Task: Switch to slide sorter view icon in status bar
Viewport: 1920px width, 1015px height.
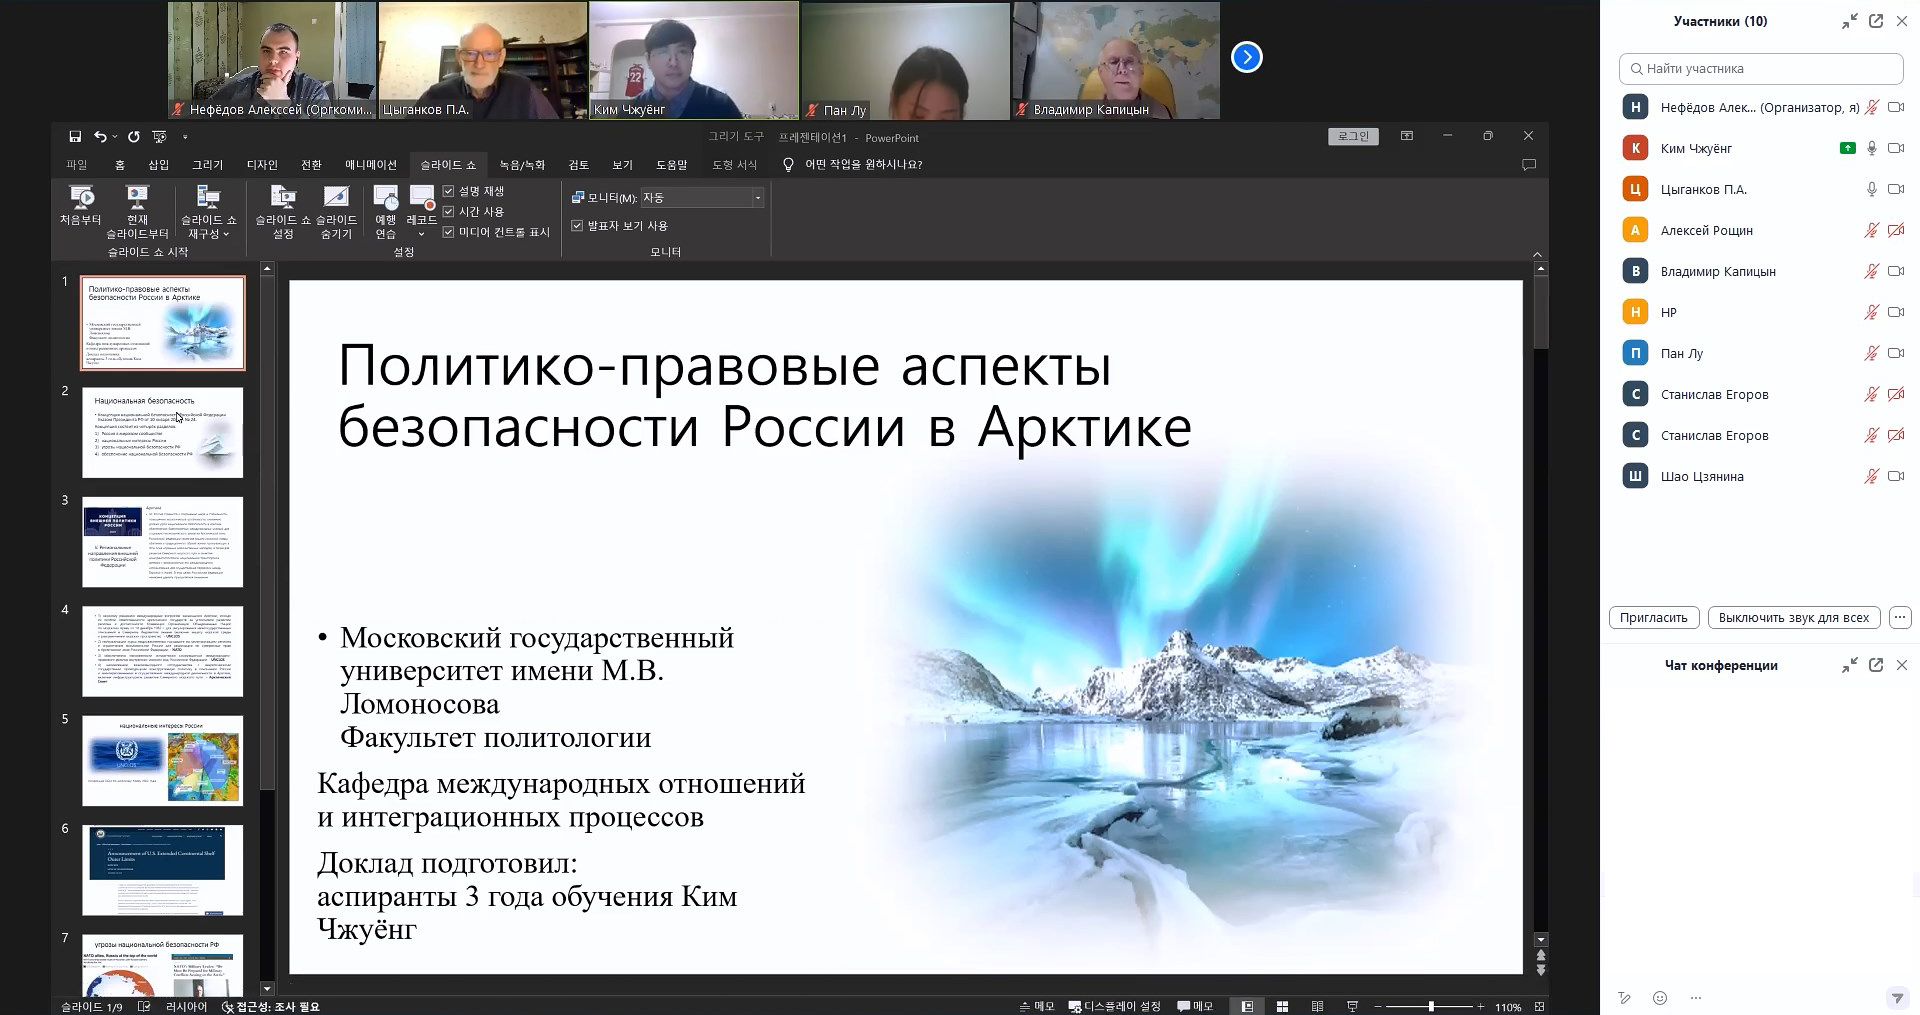Action: click(x=1282, y=1007)
